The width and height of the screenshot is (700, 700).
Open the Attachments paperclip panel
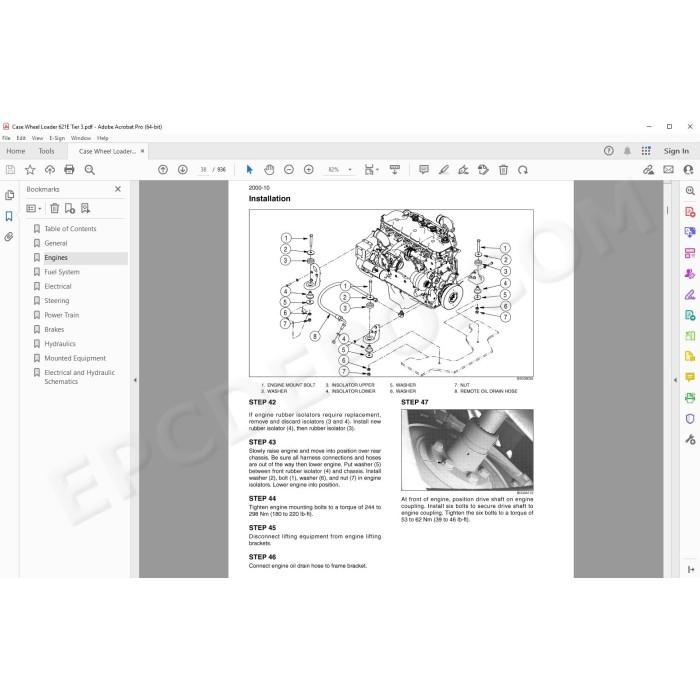click(9, 237)
